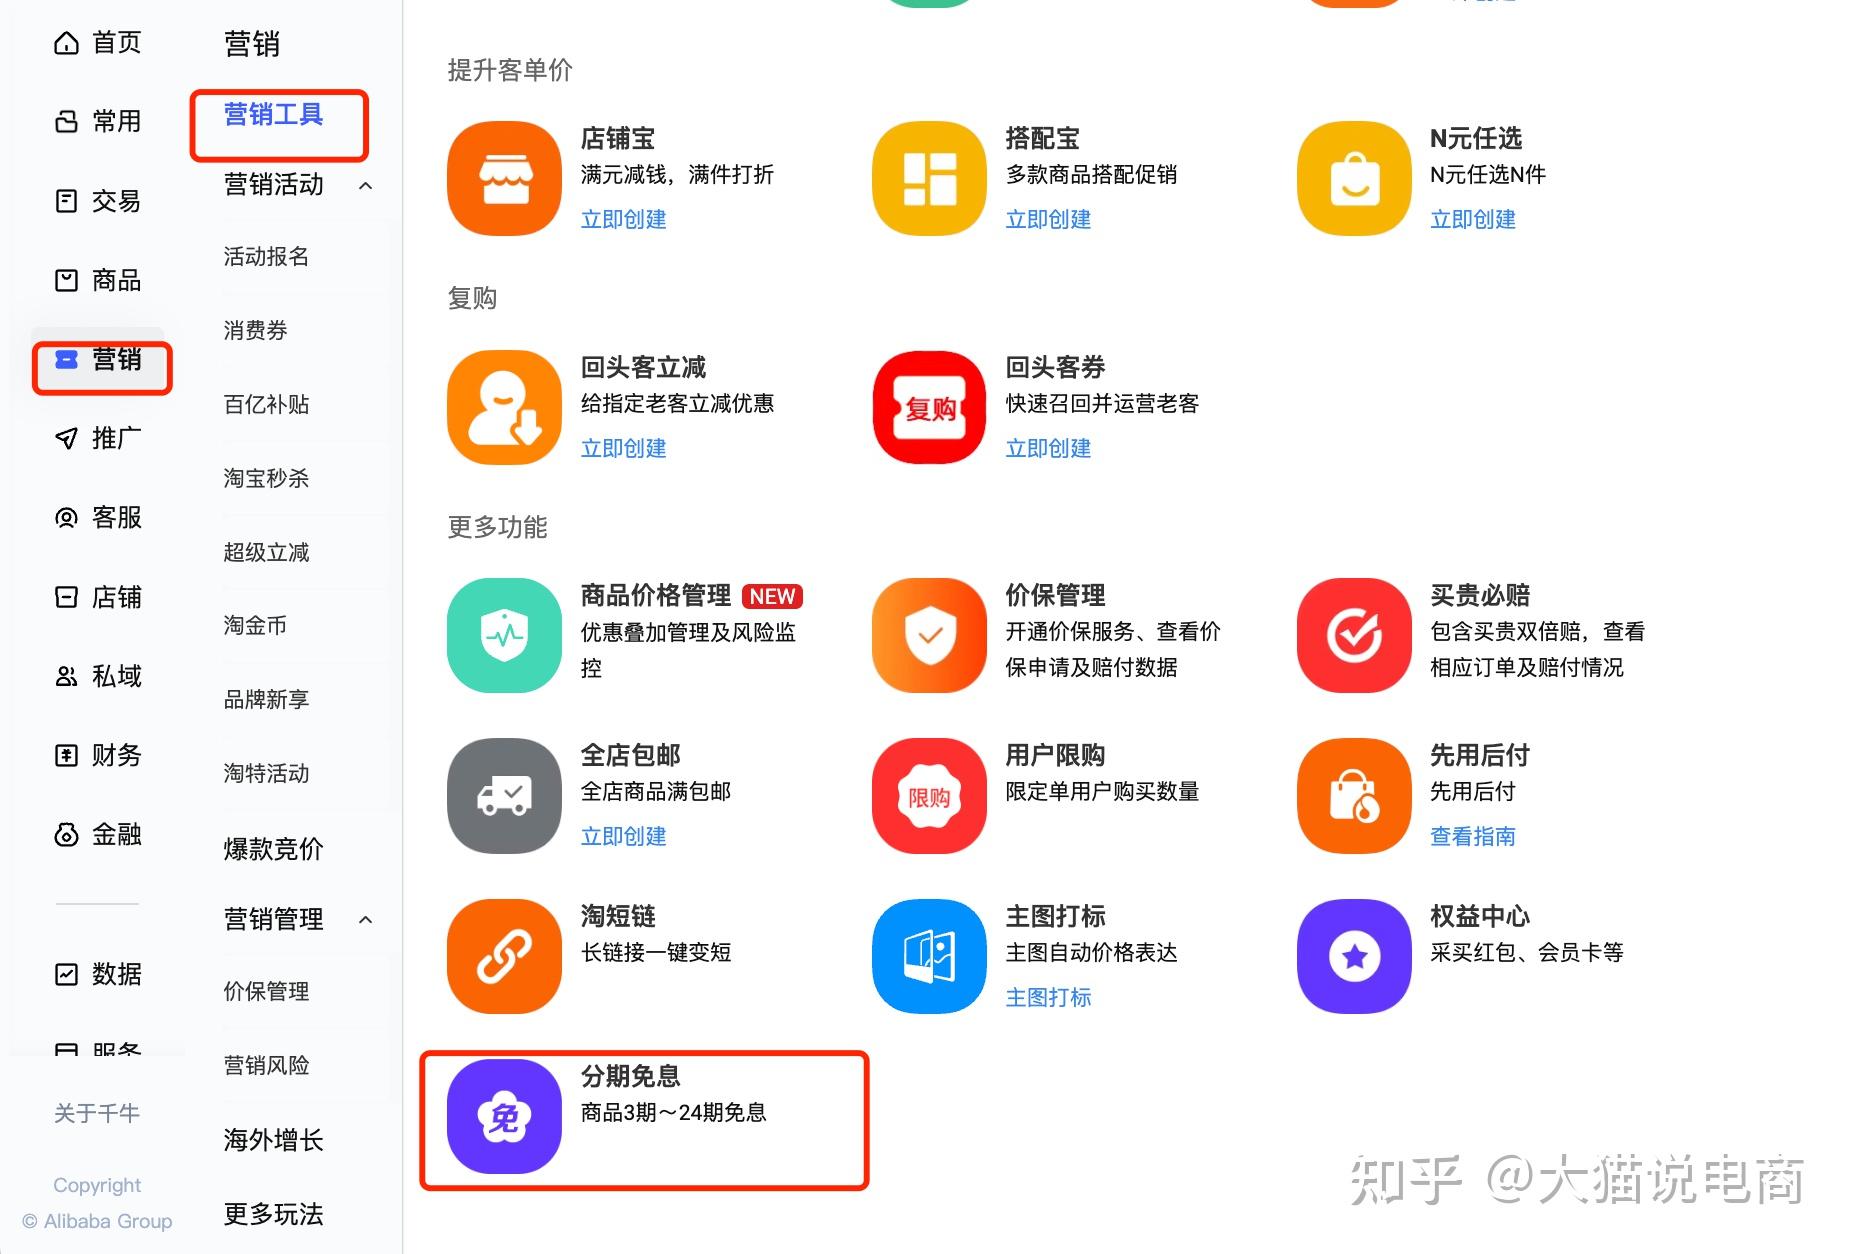Open 营销风险 submenu item

[266, 1065]
